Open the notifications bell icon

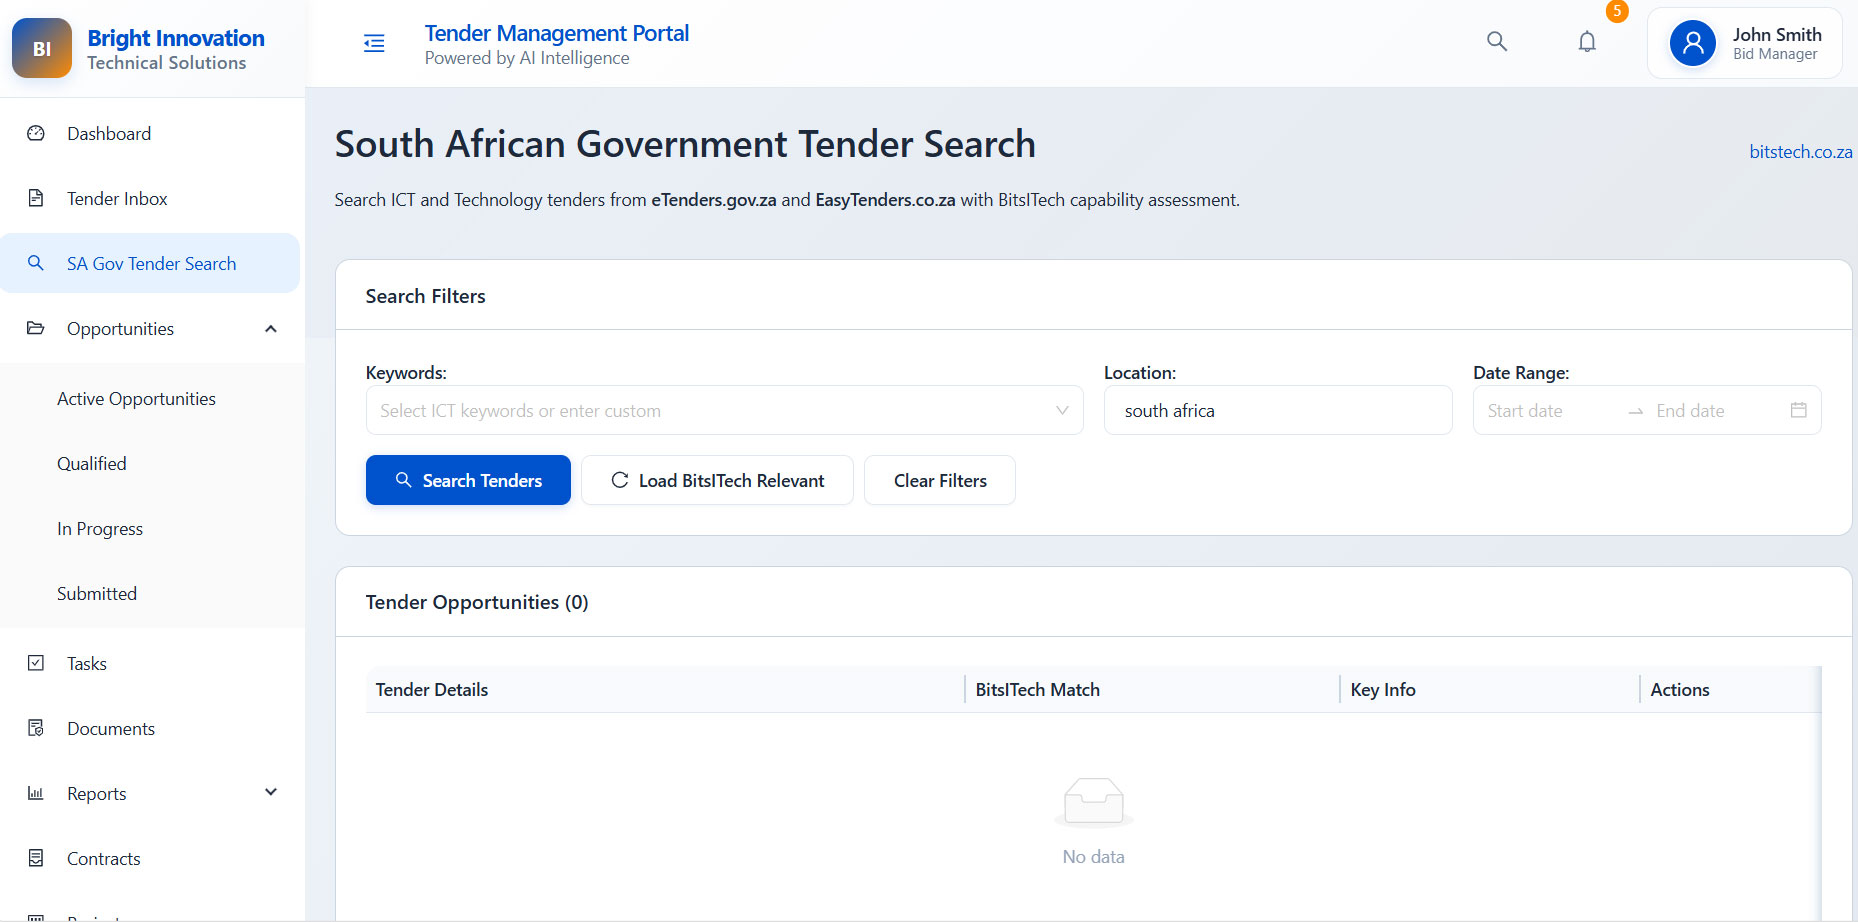pyautogui.click(x=1587, y=42)
